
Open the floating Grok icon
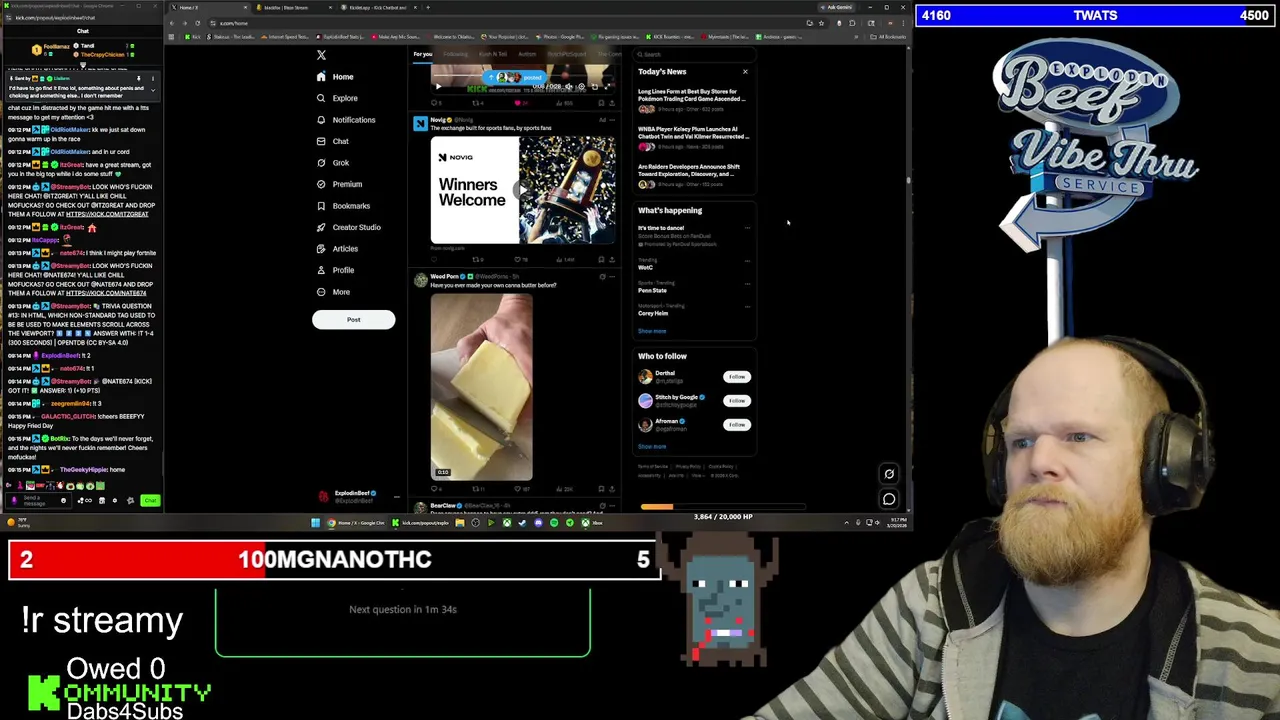point(889,474)
